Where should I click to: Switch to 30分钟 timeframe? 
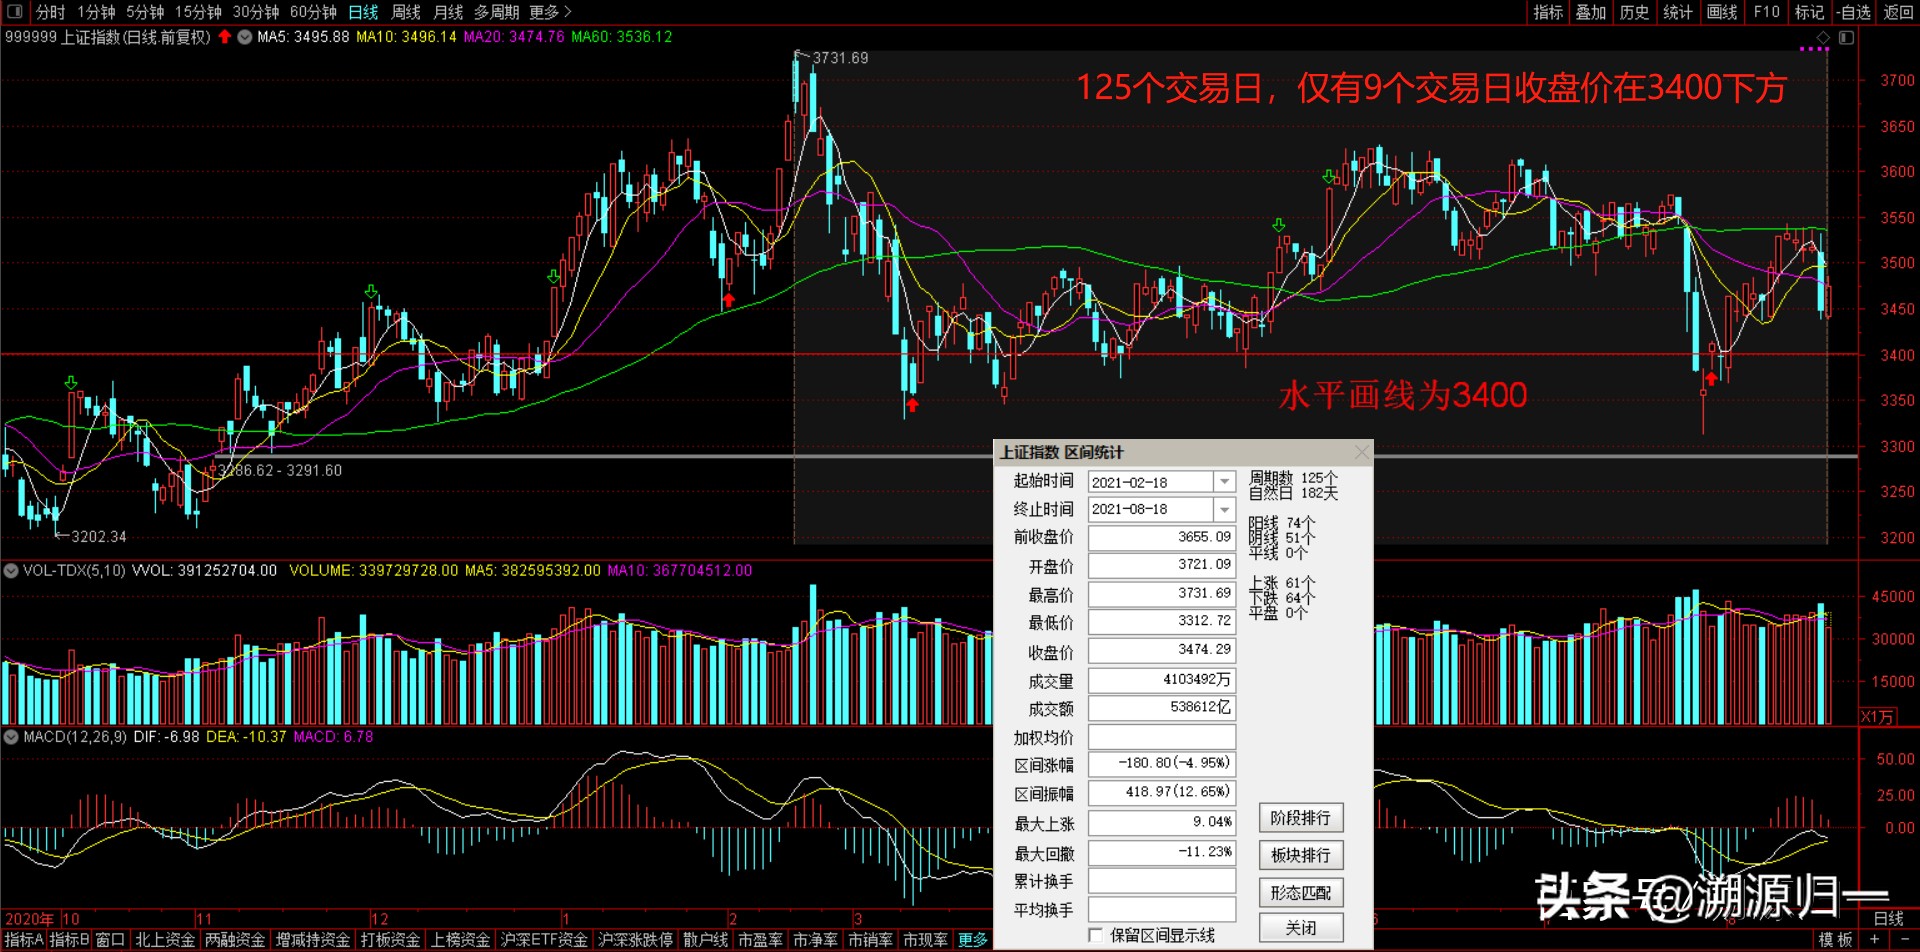(256, 12)
